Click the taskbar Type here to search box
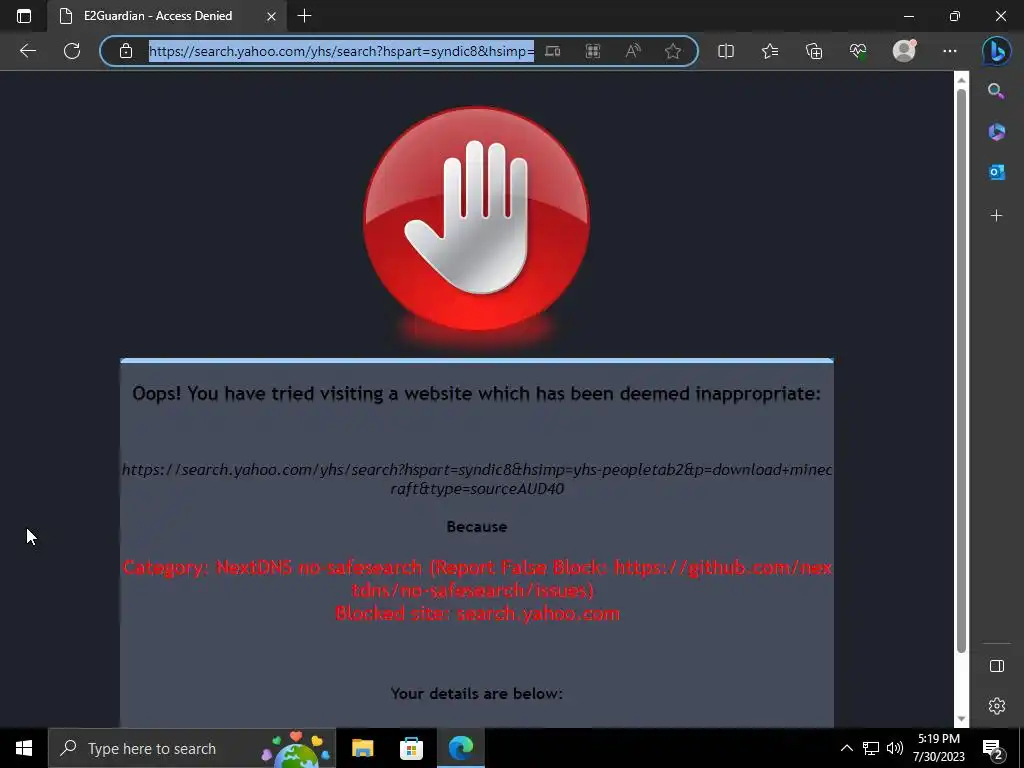1024x768 pixels. point(191,748)
